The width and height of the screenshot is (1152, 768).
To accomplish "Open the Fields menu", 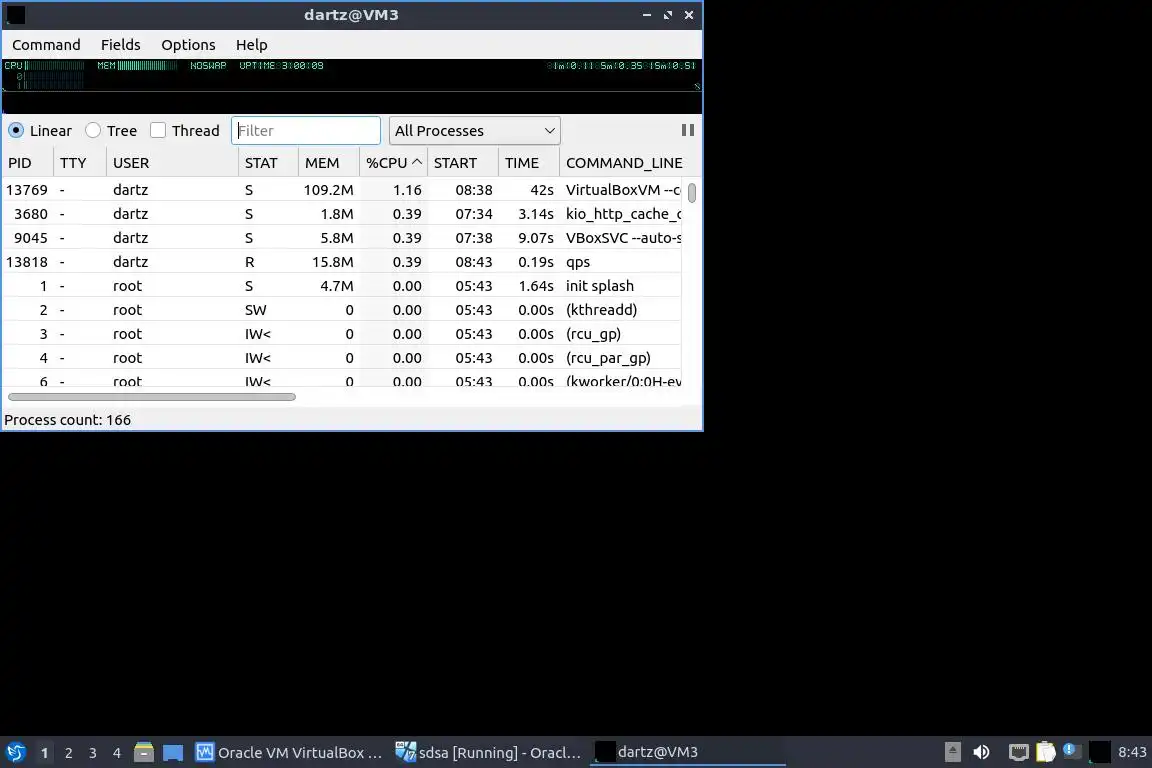I will [120, 45].
